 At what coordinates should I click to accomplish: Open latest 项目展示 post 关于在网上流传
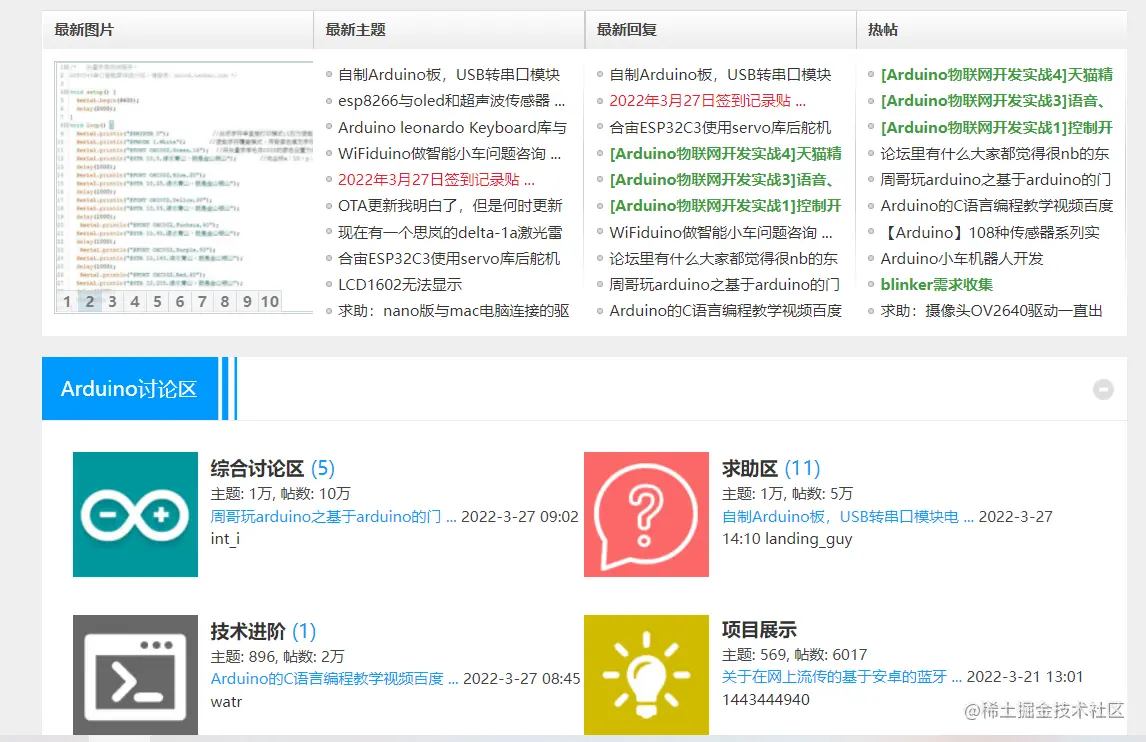[x=842, y=676]
